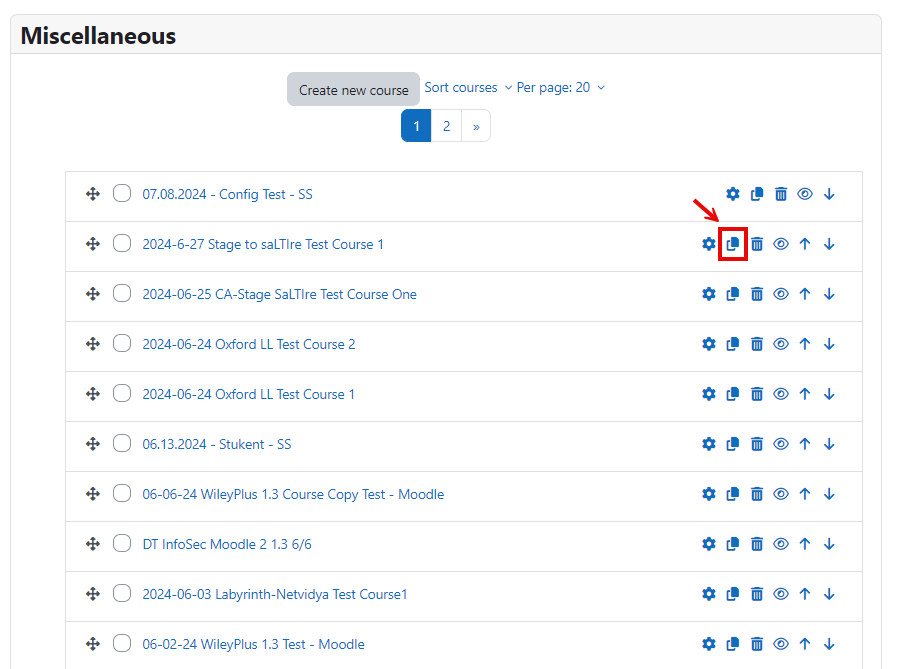This screenshot has height=669, width=923.
Task: Move 06.13.2024 - Stukent - SS down
Action: click(829, 444)
